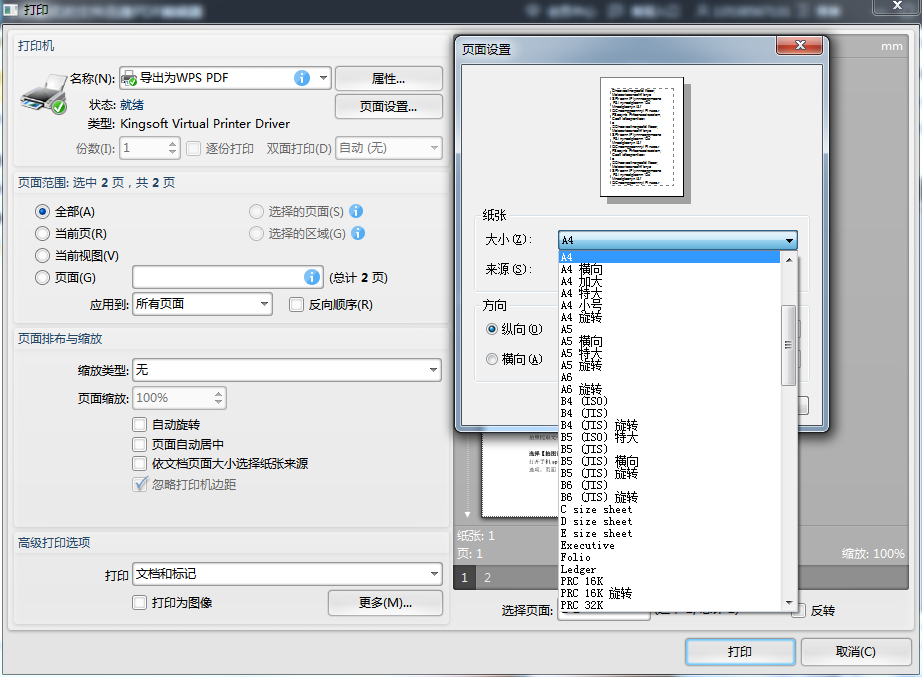Enable the 自动旋转 checkbox

coord(140,424)
